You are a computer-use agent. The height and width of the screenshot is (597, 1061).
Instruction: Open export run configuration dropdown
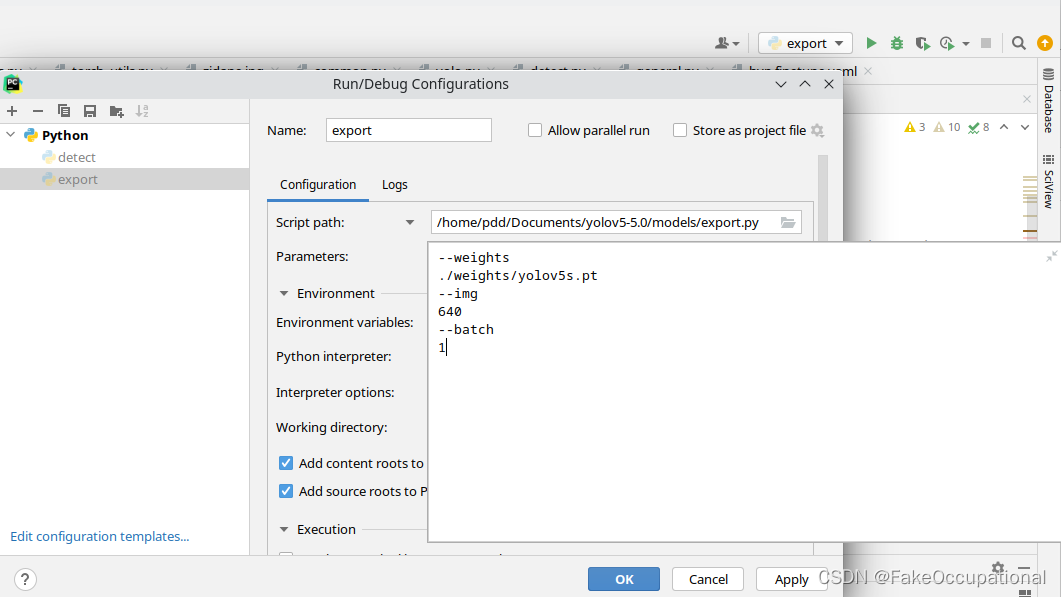tap(805, 43)
